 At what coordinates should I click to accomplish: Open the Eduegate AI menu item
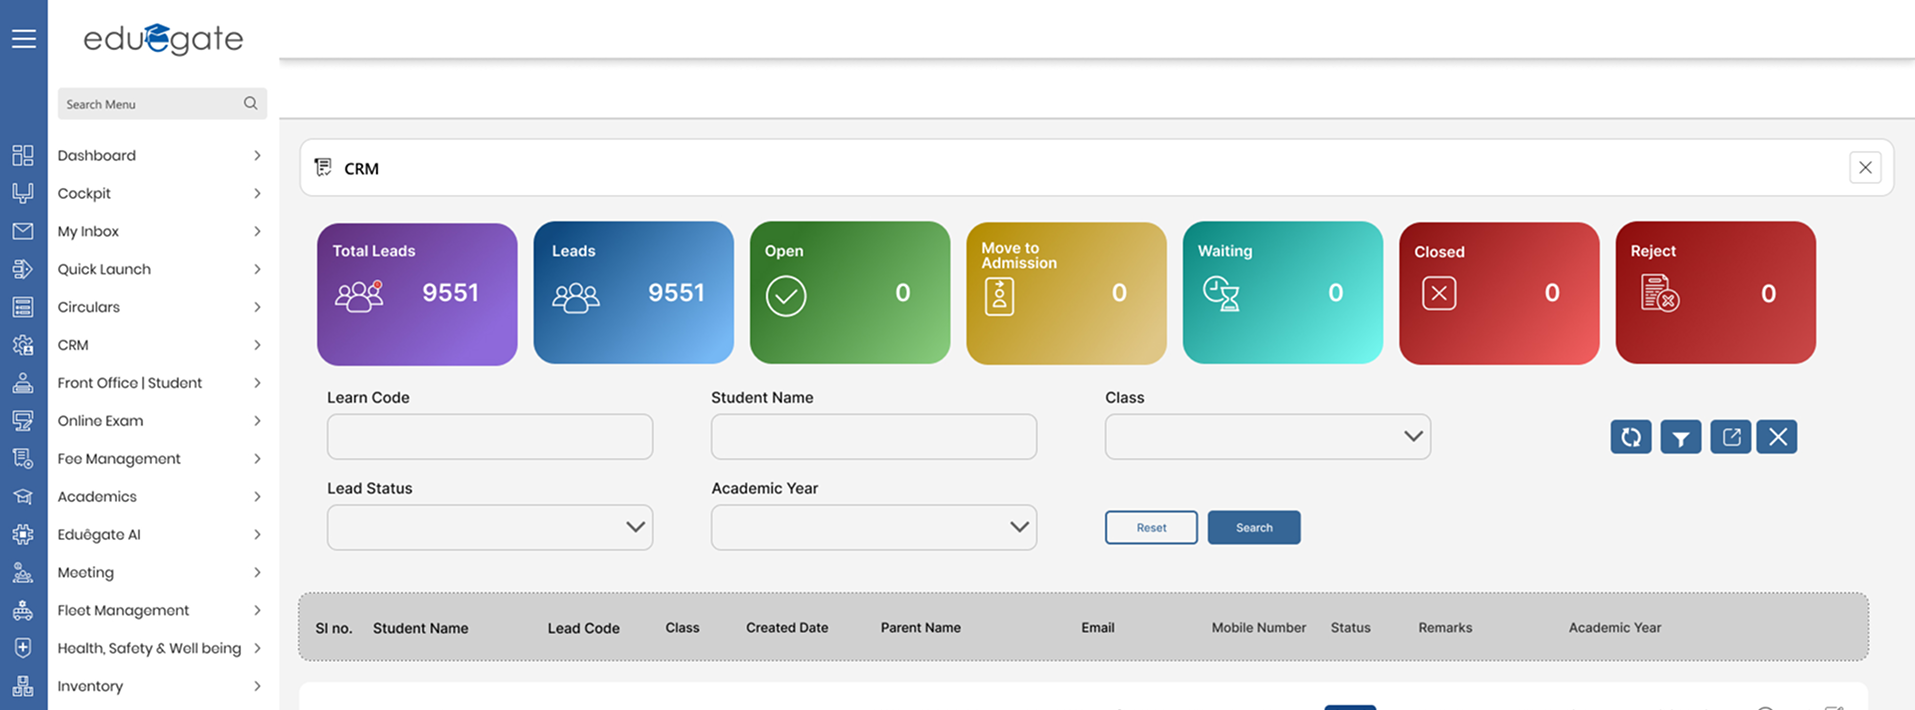click(99, 535)
